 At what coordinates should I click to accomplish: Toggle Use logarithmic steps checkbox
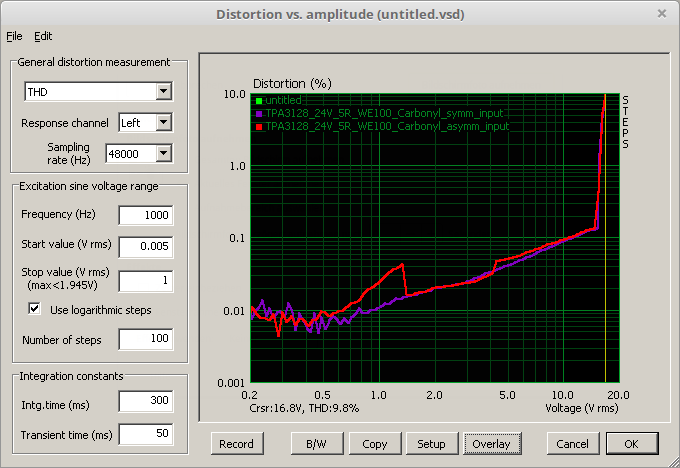pos(36,310)
